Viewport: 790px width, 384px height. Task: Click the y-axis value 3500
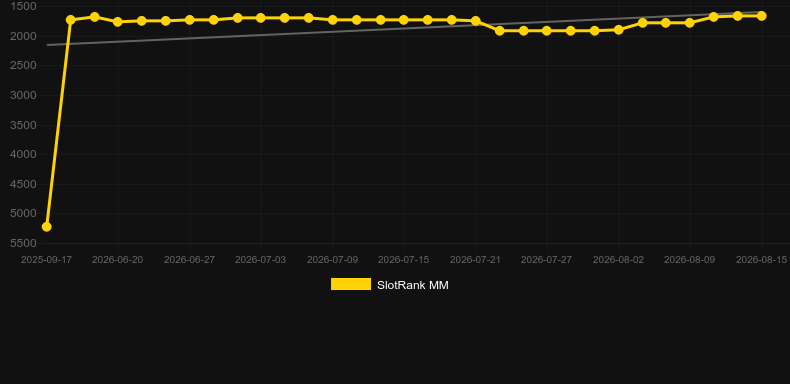24,125
